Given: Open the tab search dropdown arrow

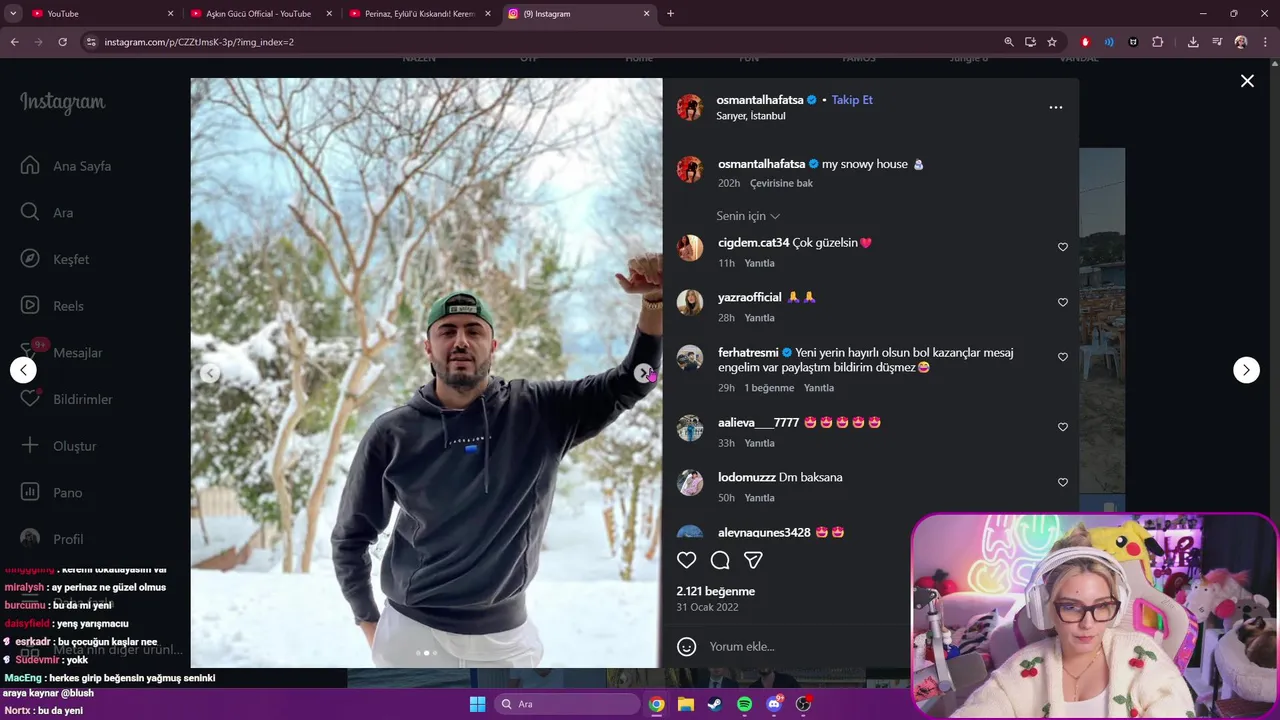Looking at the screenshot, I should (13, 14).
